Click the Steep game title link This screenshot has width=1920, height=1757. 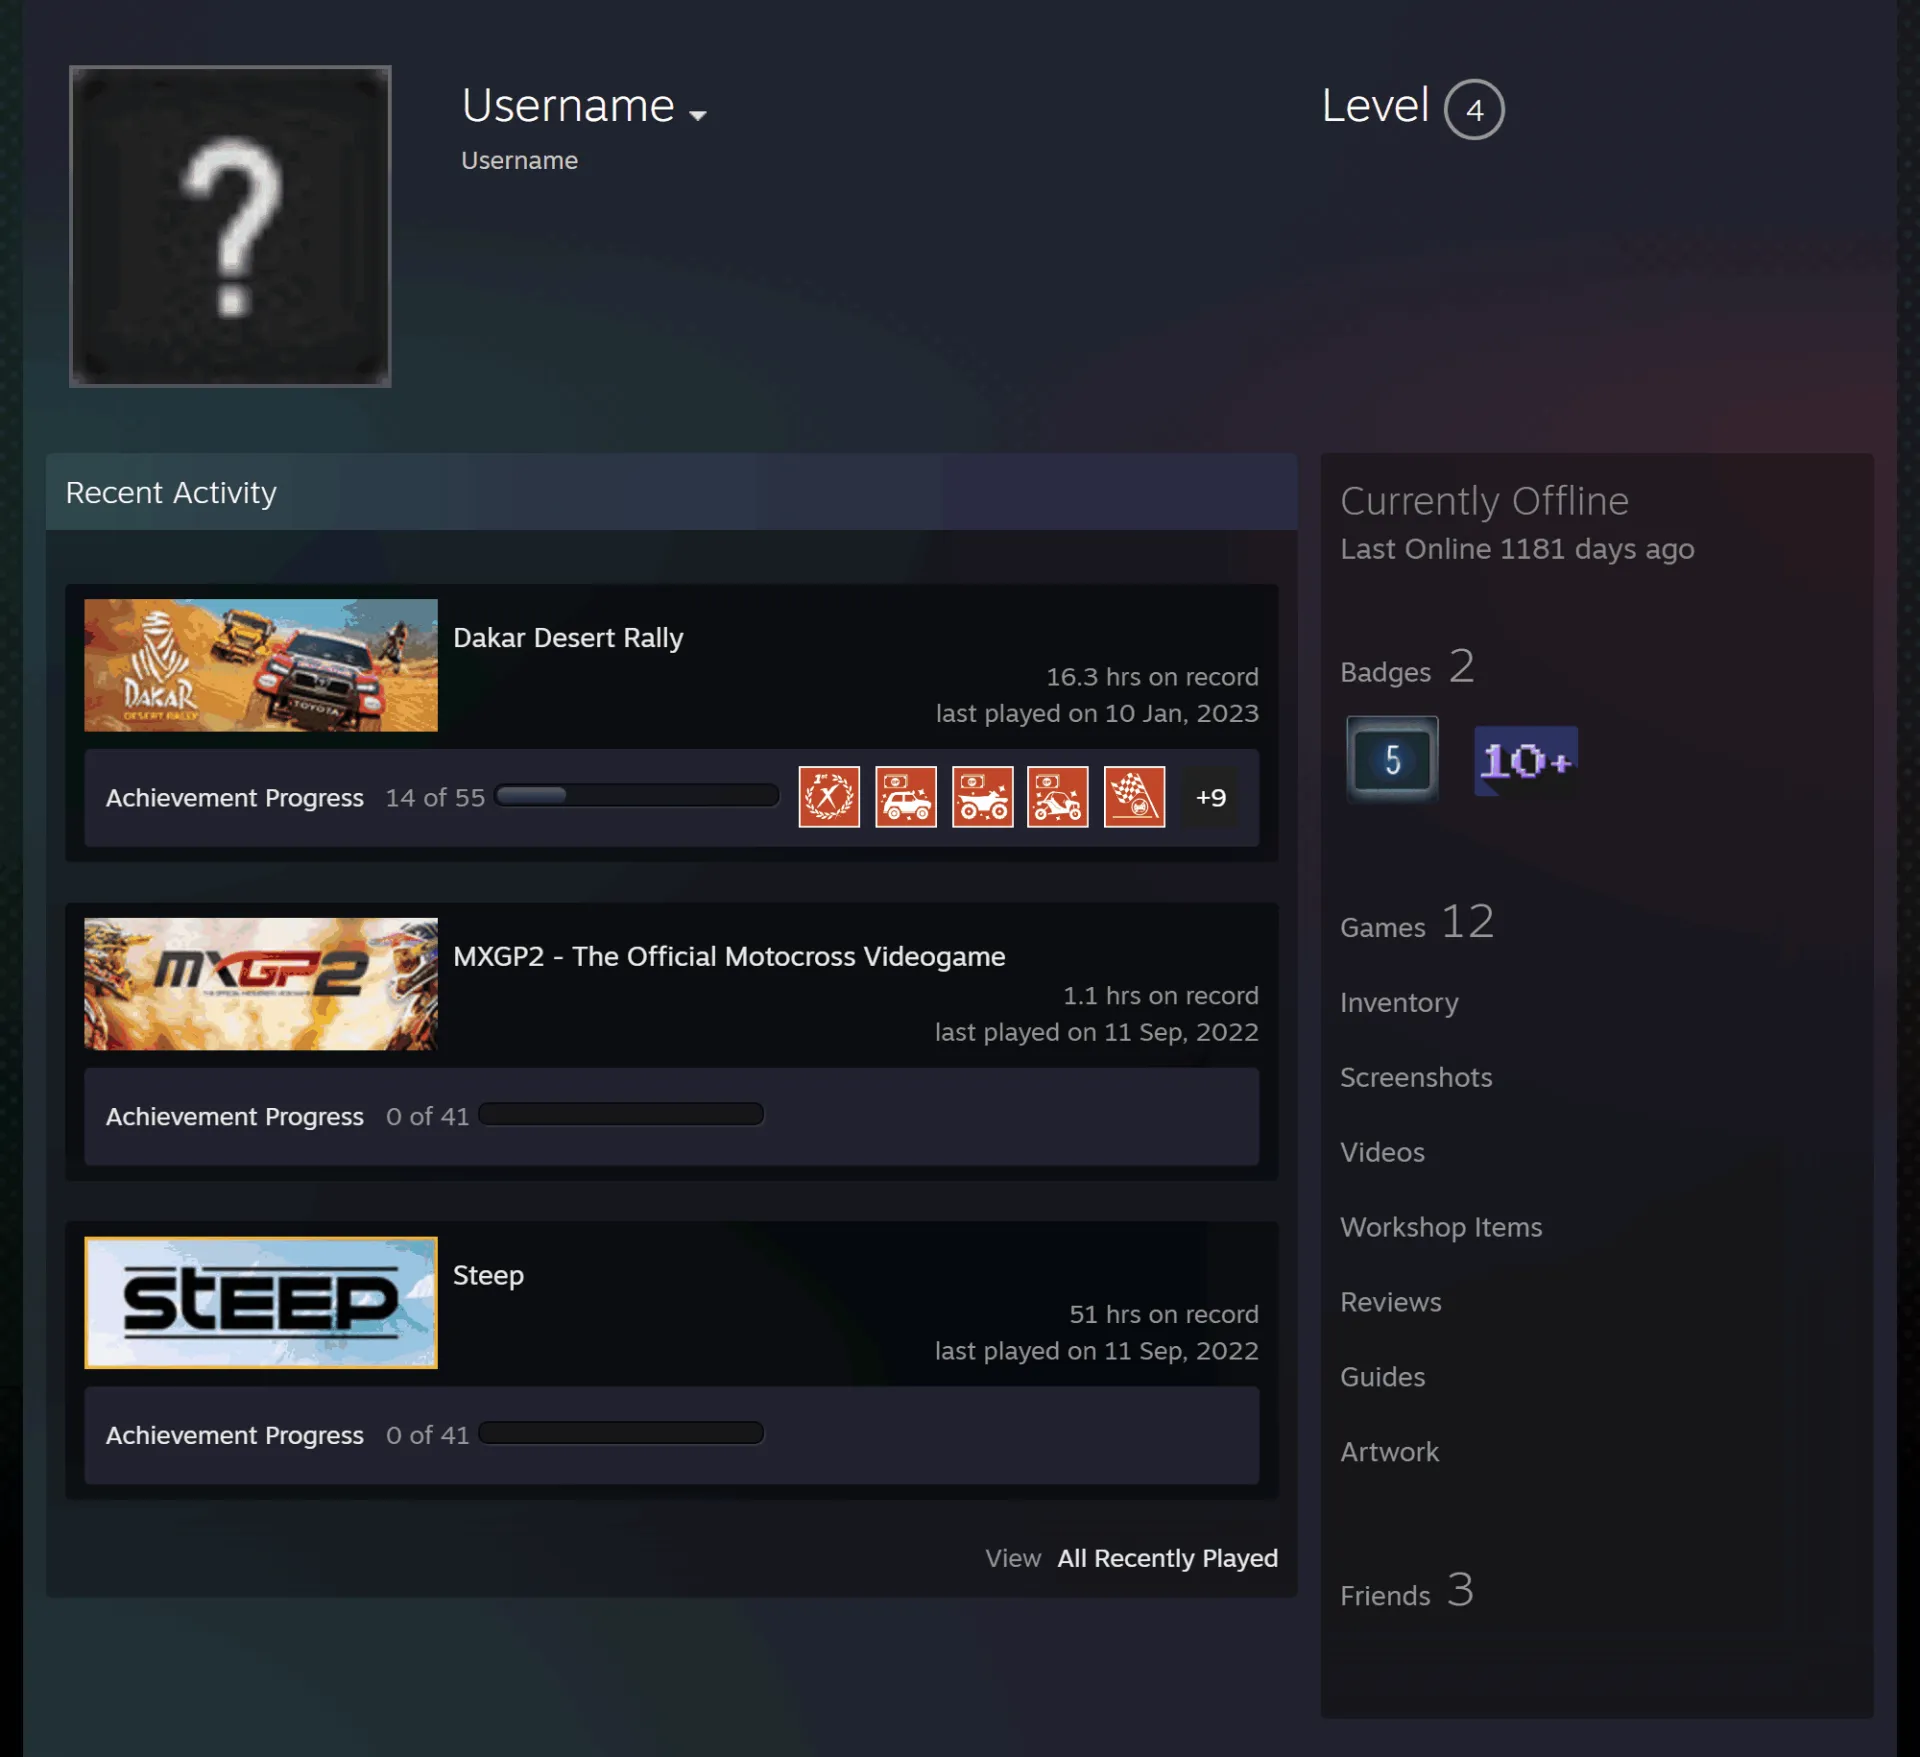(488, 1276)
